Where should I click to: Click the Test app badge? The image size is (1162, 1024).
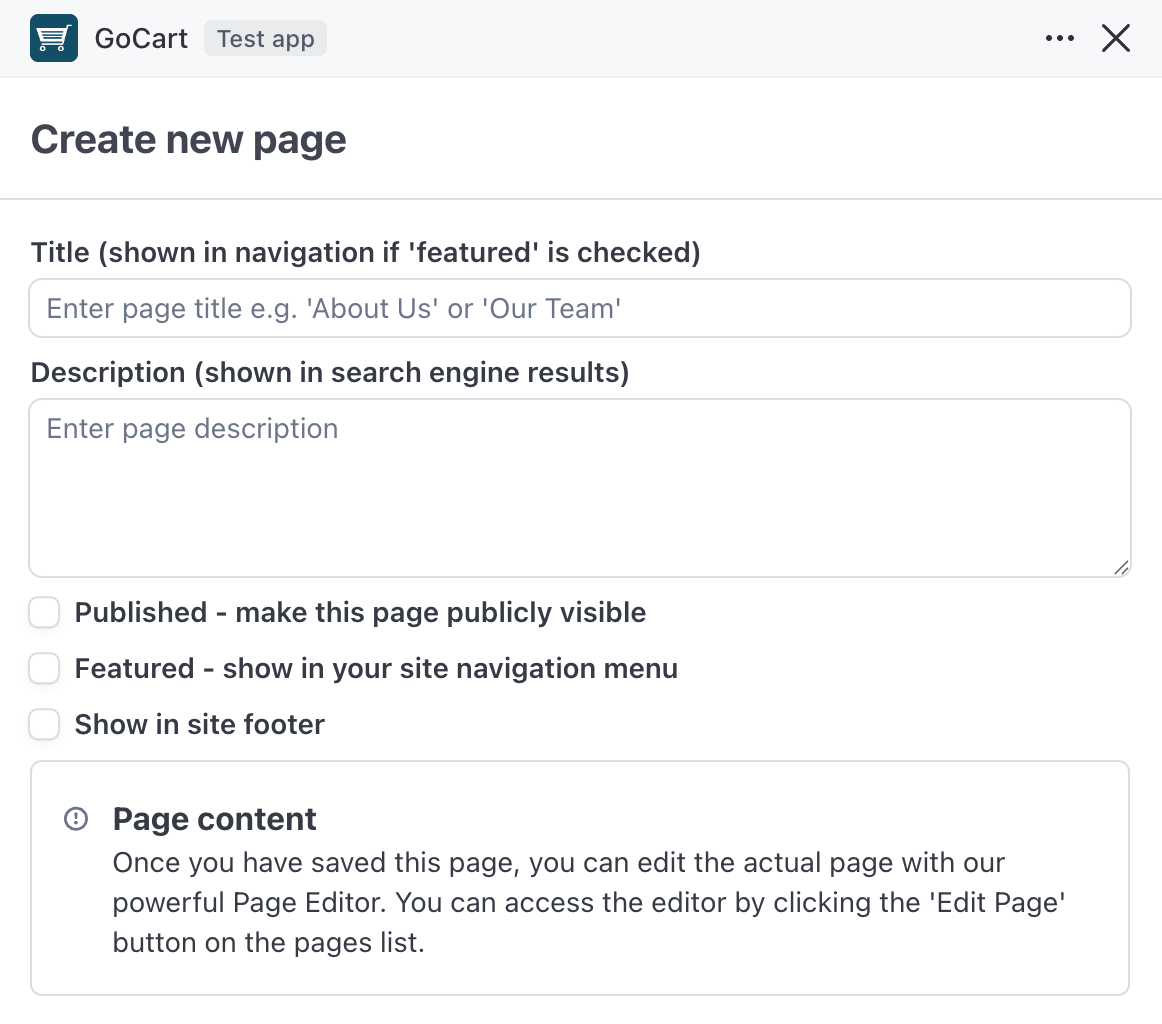[265, 38]
